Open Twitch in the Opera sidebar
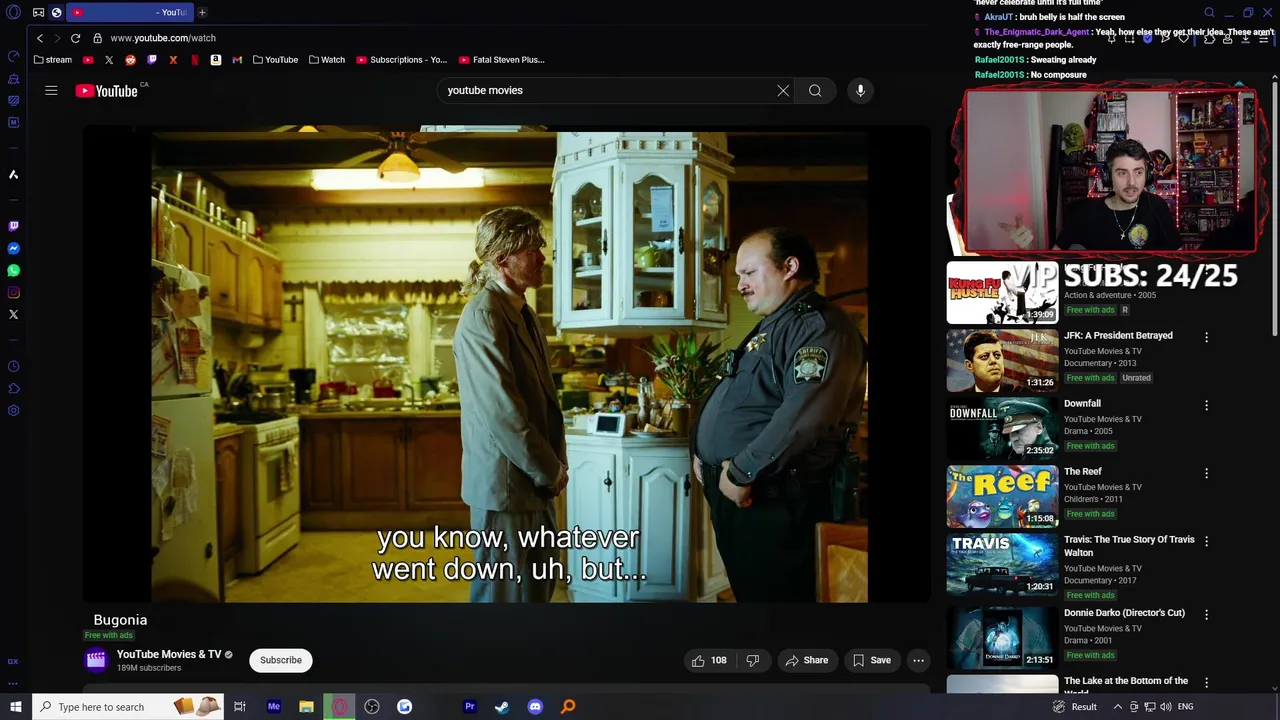The width and height of the screenshot is (1280, 720). pyautogui.click(x=13, y=227)
